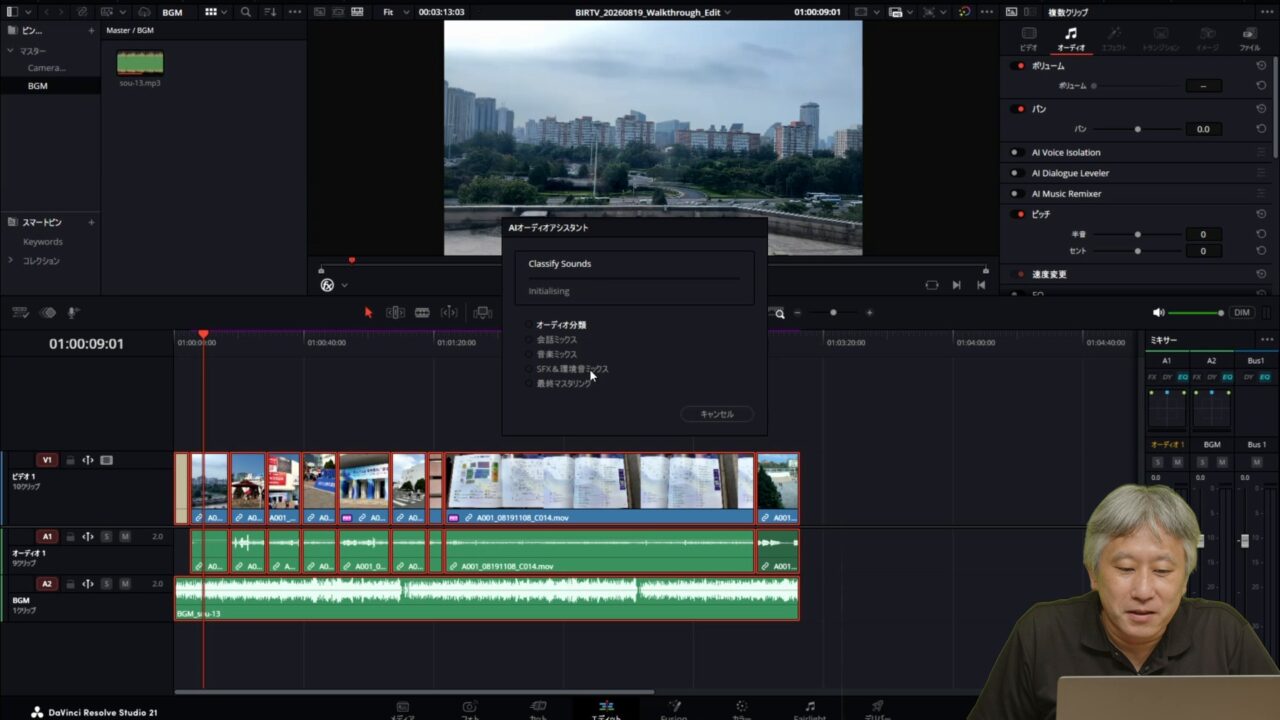
Task: Jump to last frame in viewer
Action: [981, 285]
